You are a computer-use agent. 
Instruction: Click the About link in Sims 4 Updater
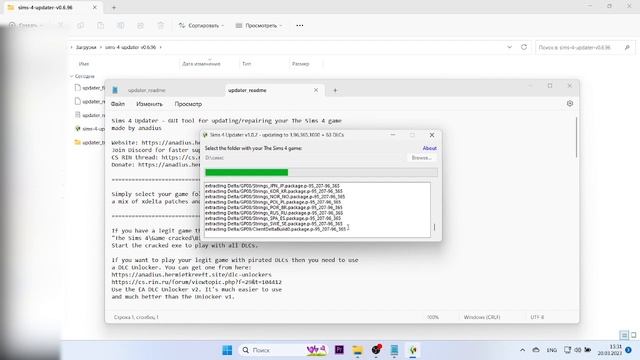coord(429,148)
